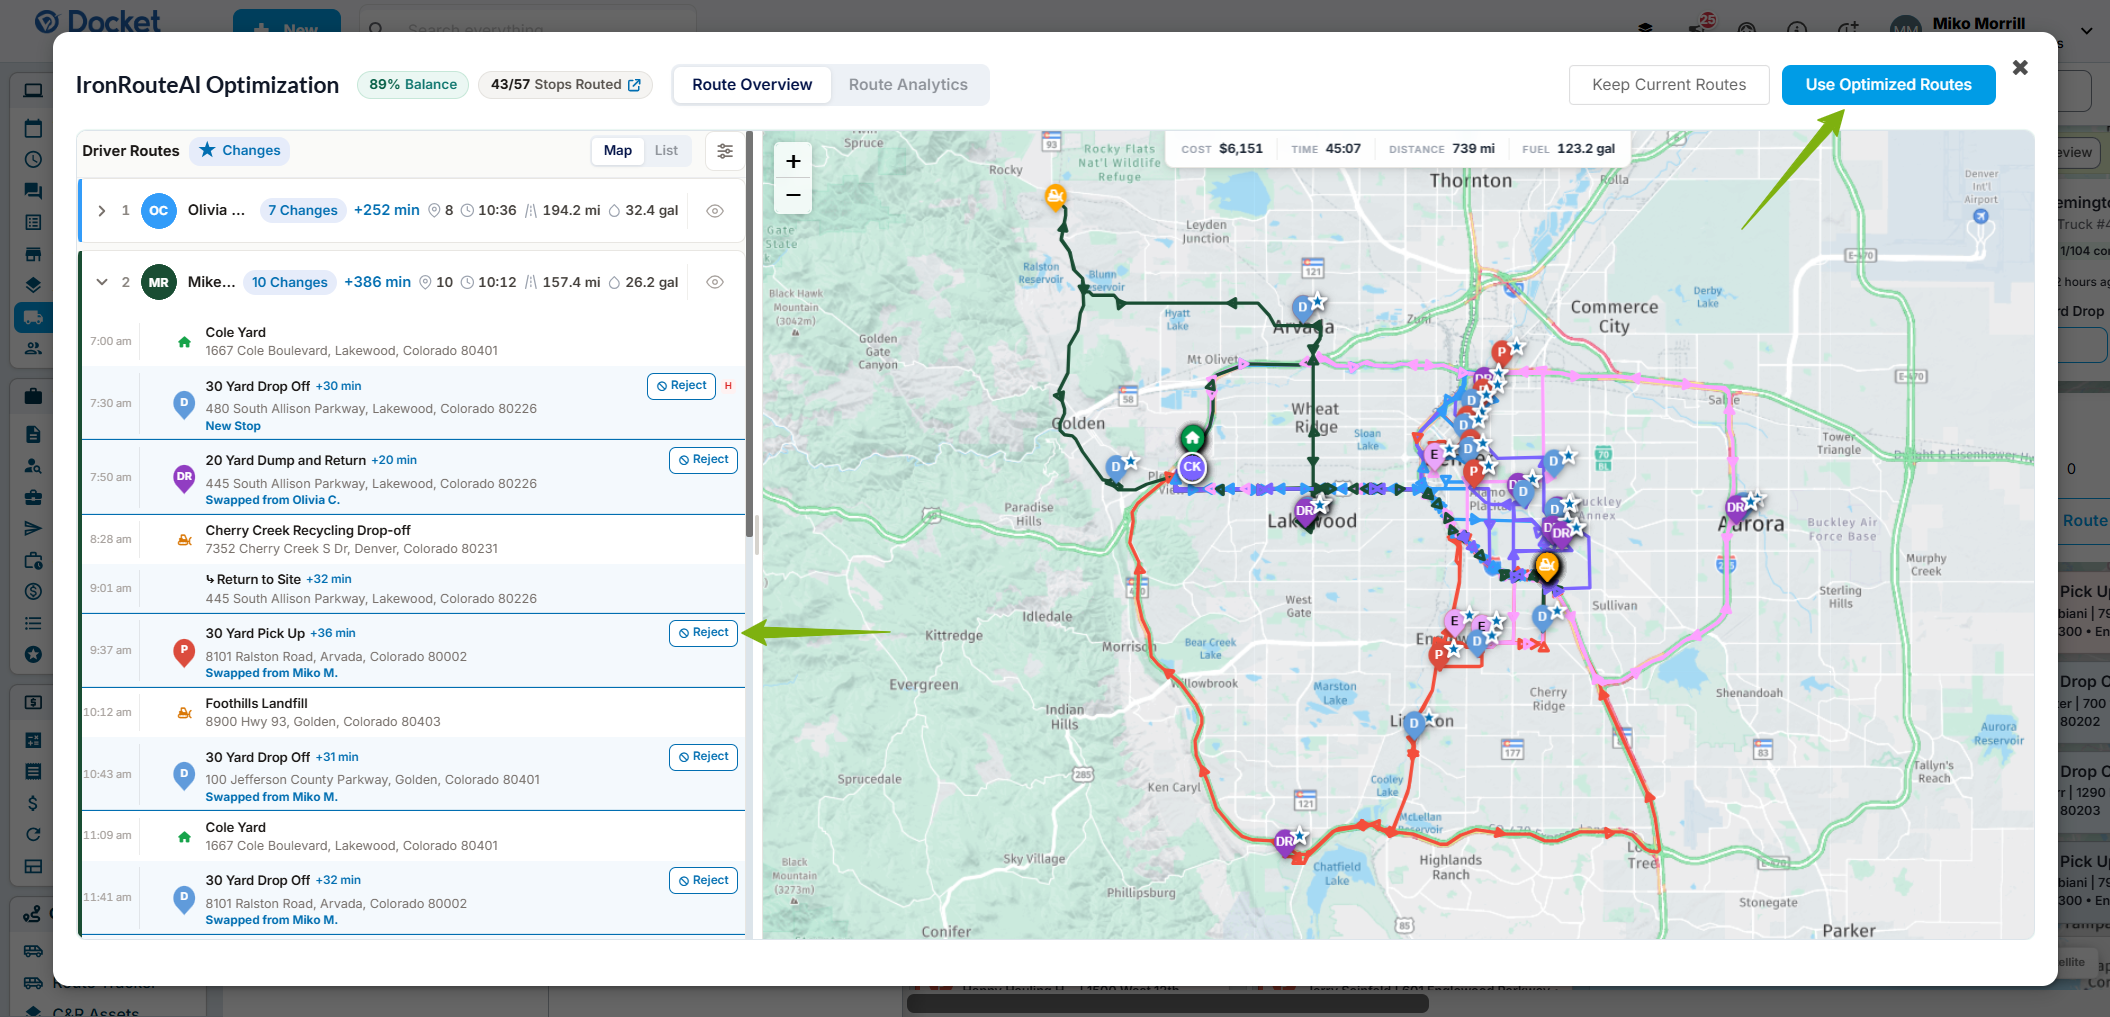The width and height of the screenshot is (2110, 1017).
Task: Reject the 20 Yard Dump and Return change
Action: pos(703,460)
